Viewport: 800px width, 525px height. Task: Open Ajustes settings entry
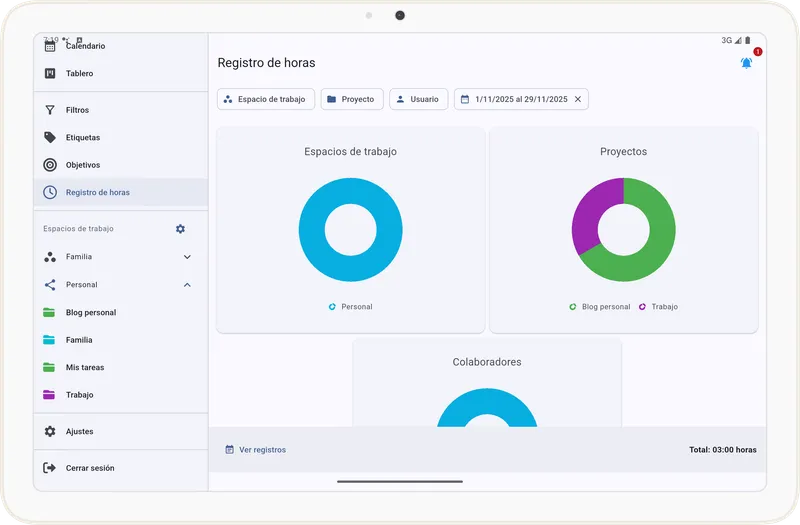[x=79, y=432]
